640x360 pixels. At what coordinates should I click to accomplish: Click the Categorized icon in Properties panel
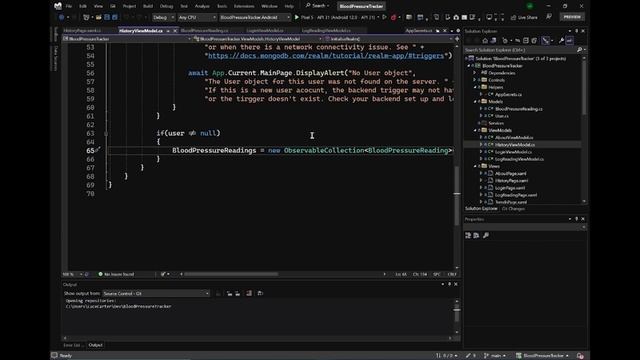(468, 236)
